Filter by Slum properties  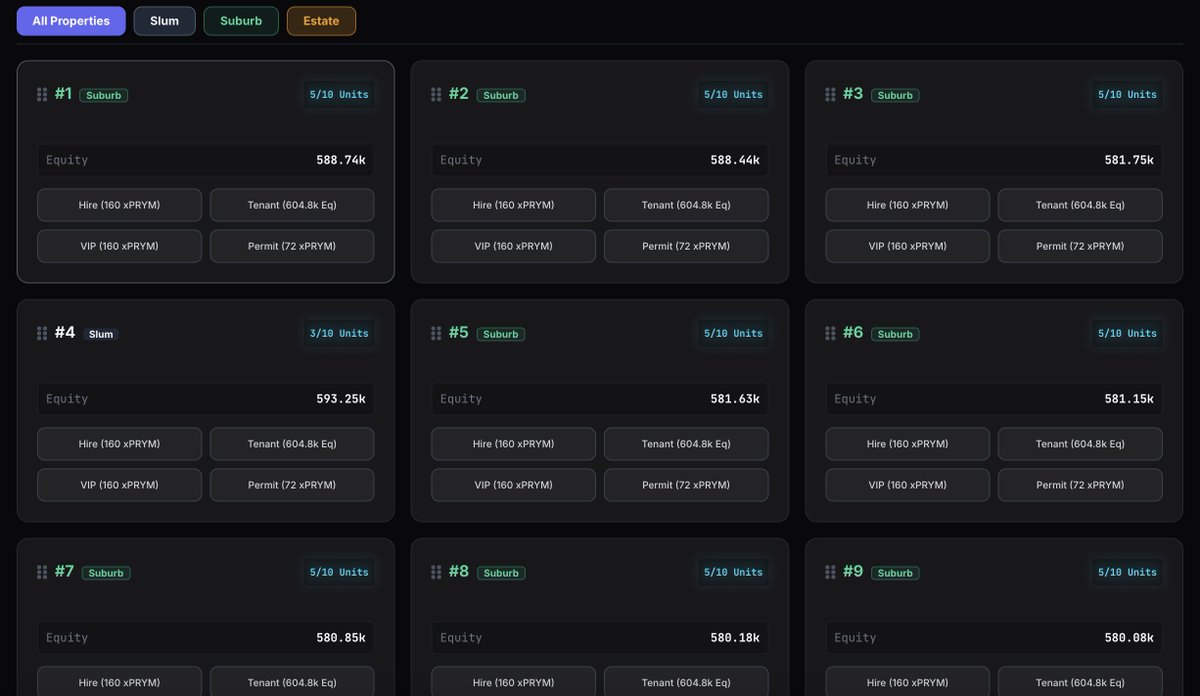(x=165, y=21)
